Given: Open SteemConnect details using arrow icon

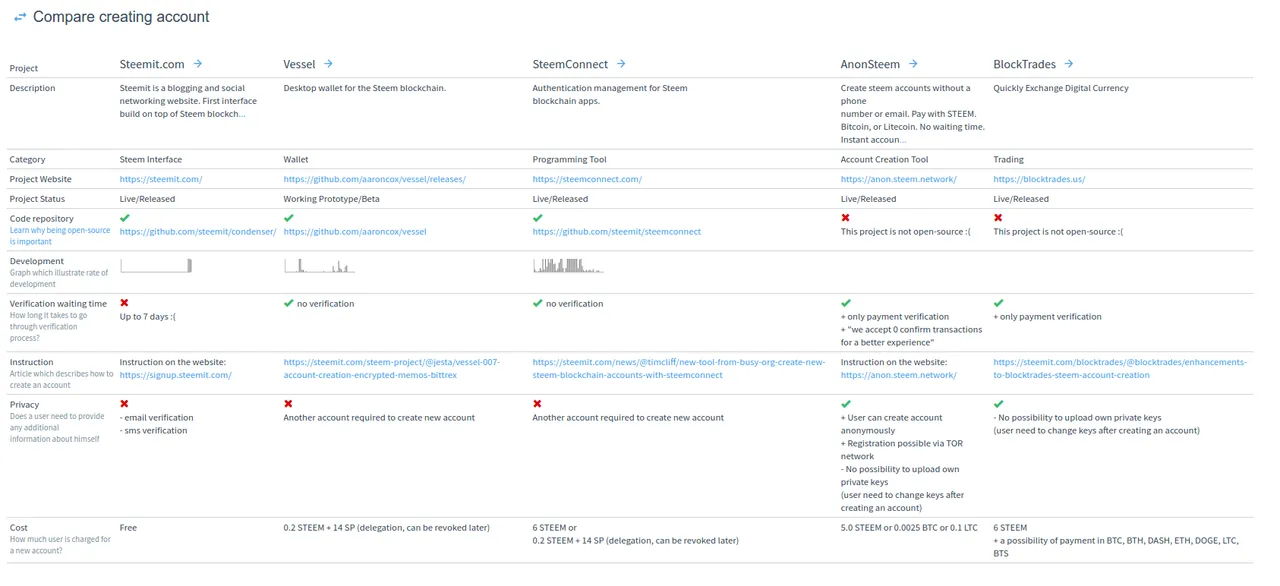Looking at the screenshot, I should [621, 64].
